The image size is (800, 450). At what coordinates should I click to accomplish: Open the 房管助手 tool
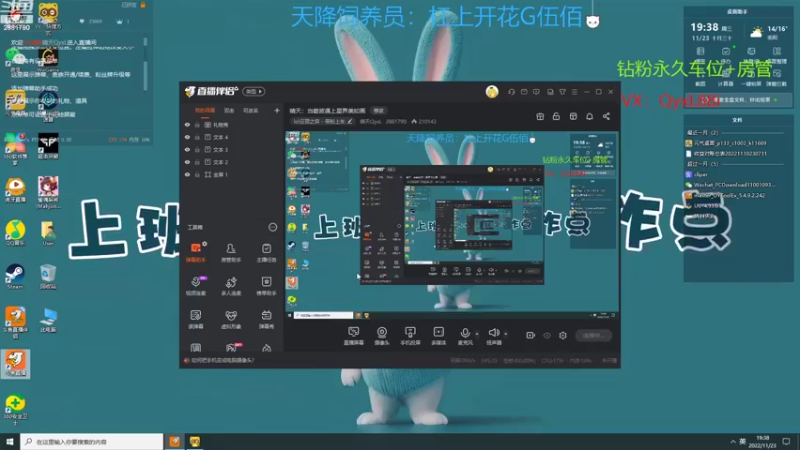(x=231, y=253)
